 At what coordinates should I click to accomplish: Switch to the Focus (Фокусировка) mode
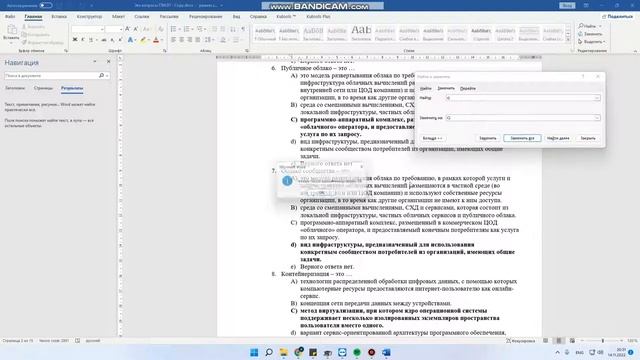pyautogui.click(x=521, y=341)
